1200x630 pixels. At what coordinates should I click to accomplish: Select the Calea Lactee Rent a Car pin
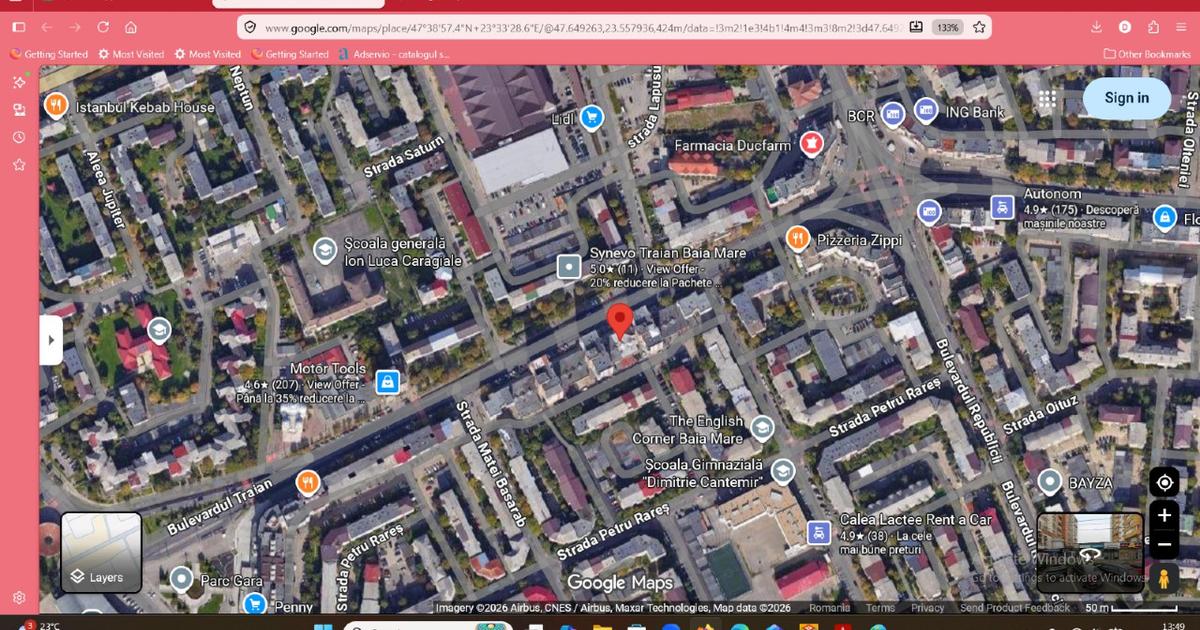(x=819, y=531)
